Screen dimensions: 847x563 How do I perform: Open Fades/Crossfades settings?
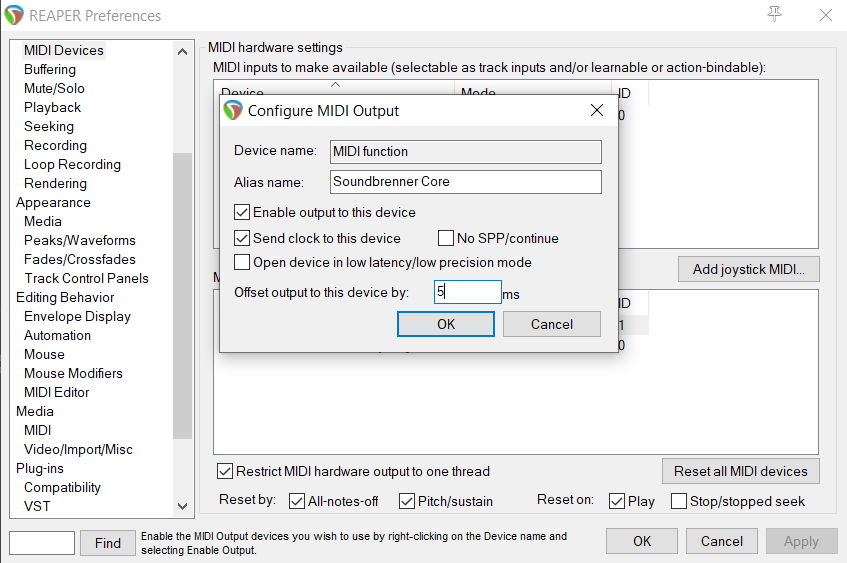(79, 259)
